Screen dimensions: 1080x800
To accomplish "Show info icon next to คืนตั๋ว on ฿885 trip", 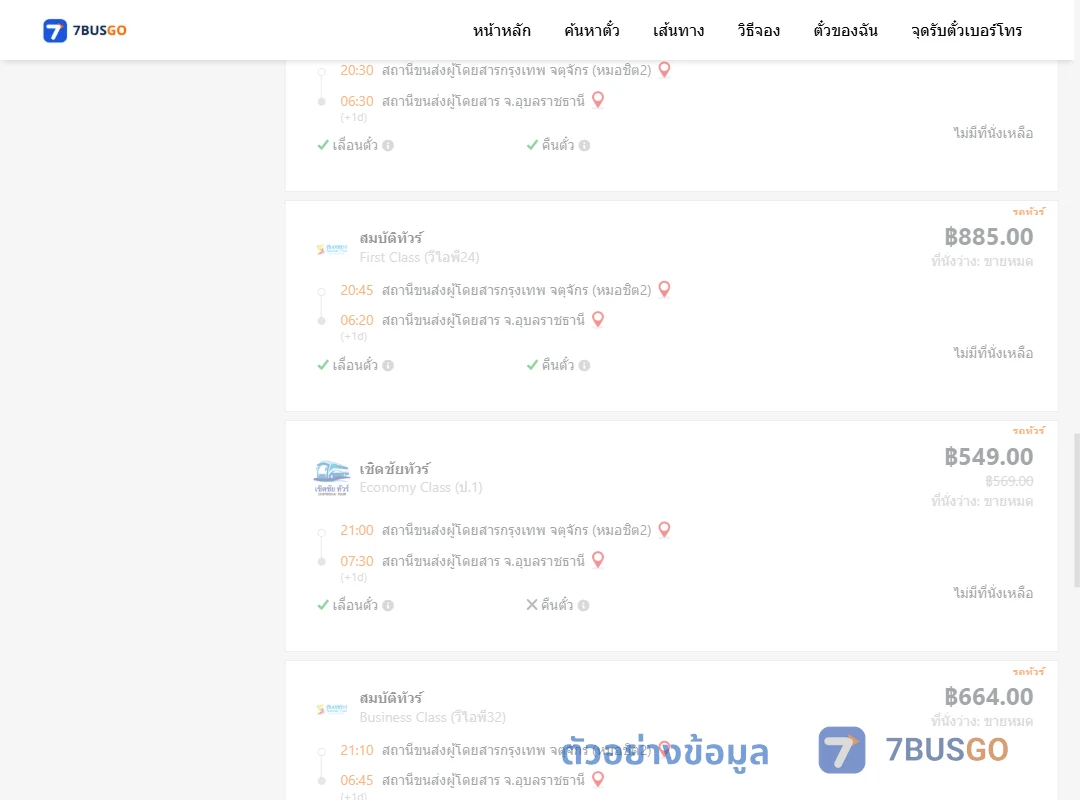I will [584, 365].
